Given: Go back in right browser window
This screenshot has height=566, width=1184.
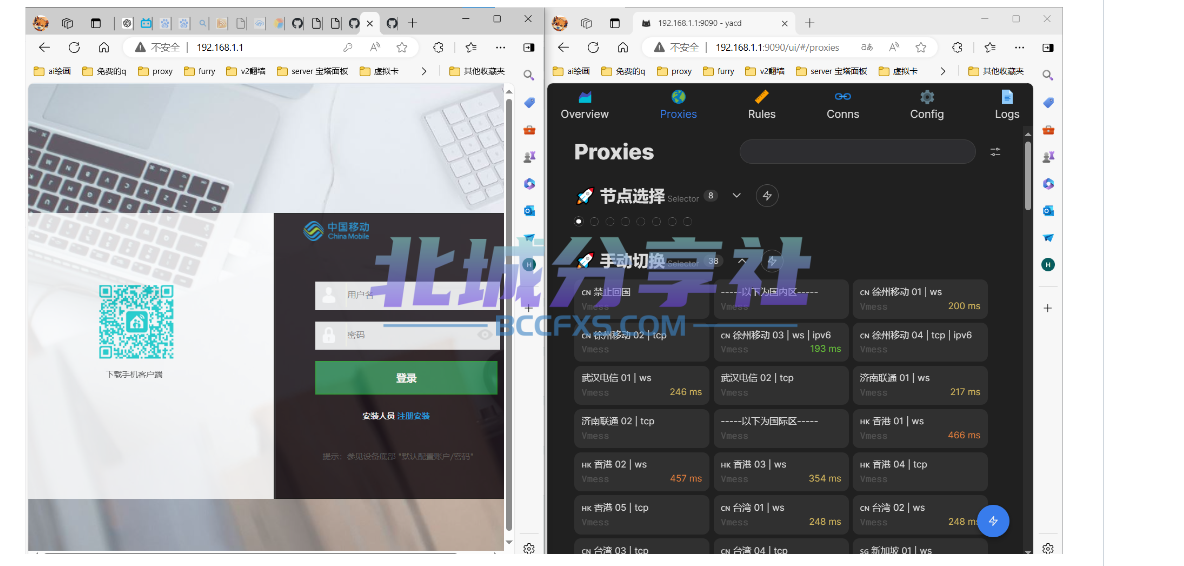Looking at the screenshot, I should 563,48.
